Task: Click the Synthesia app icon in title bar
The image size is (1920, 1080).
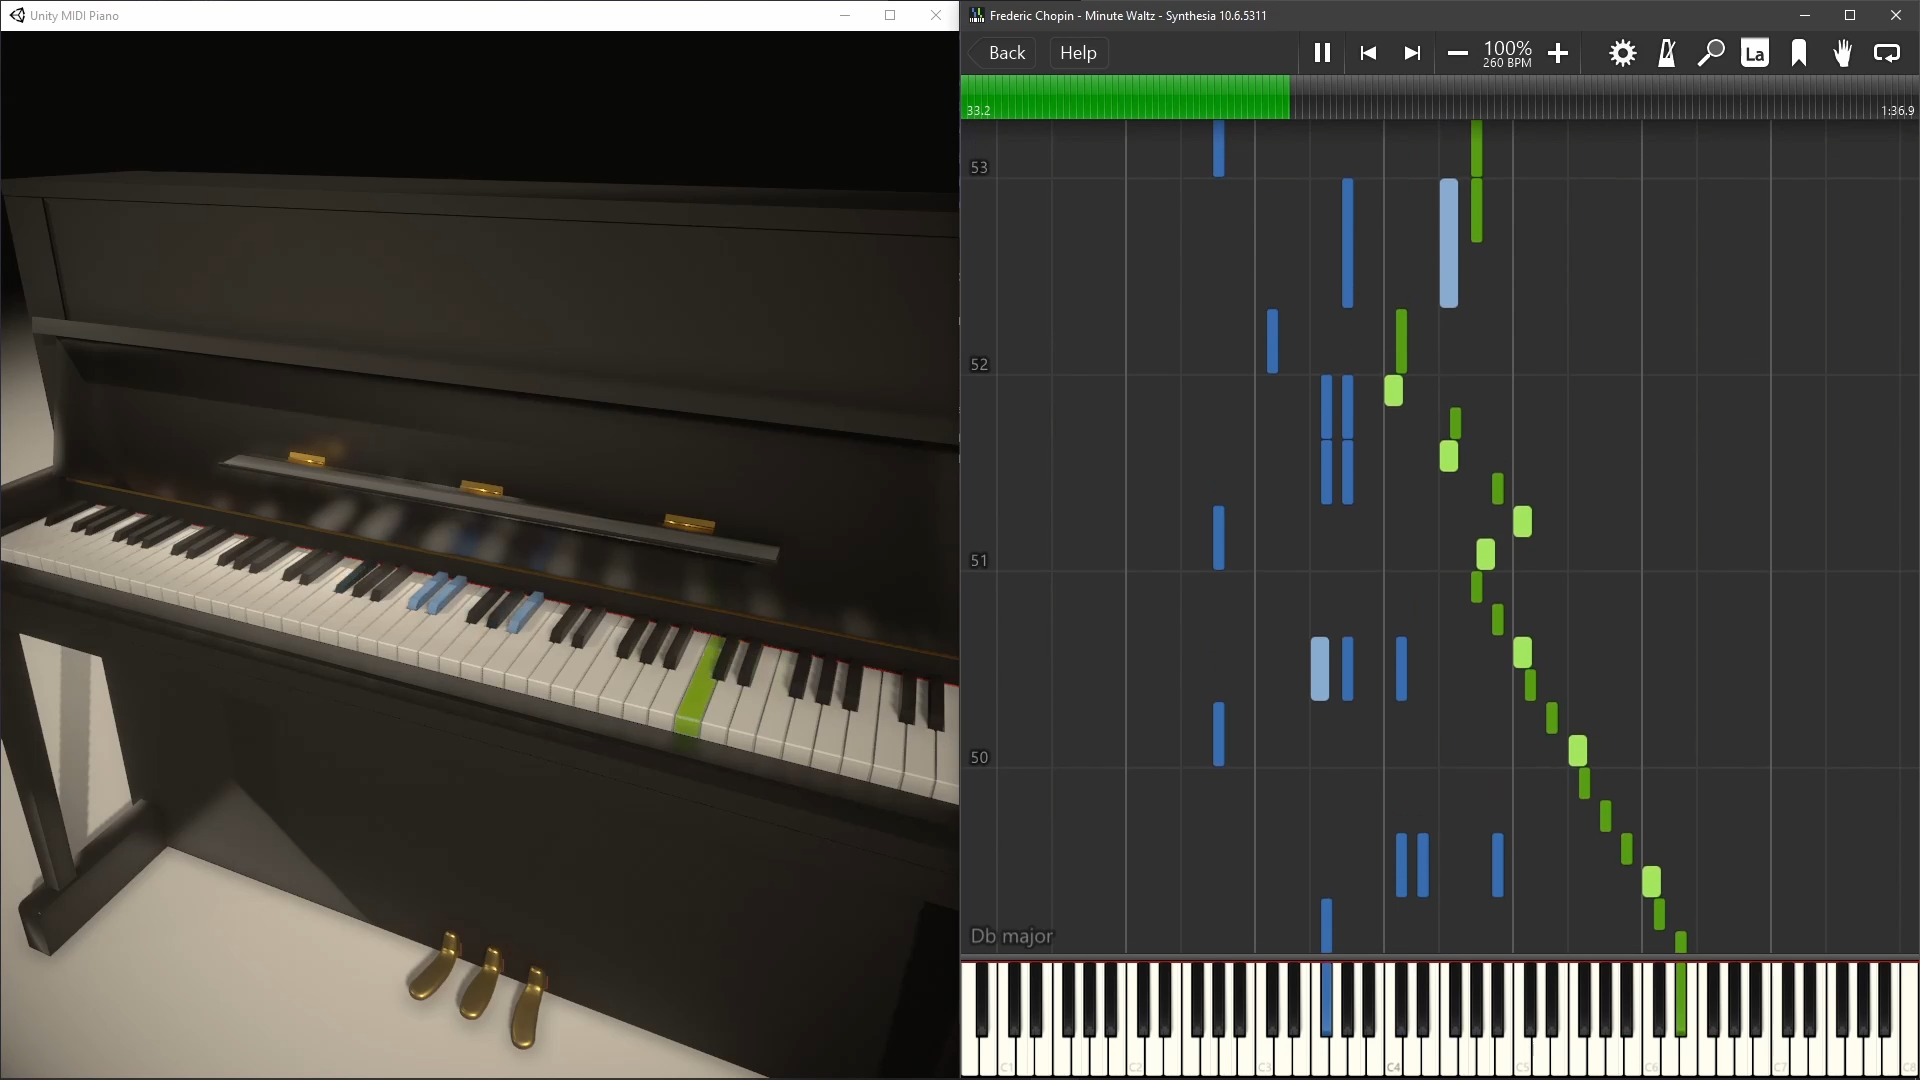Action: pyautogui.click(x=977, y=15)
